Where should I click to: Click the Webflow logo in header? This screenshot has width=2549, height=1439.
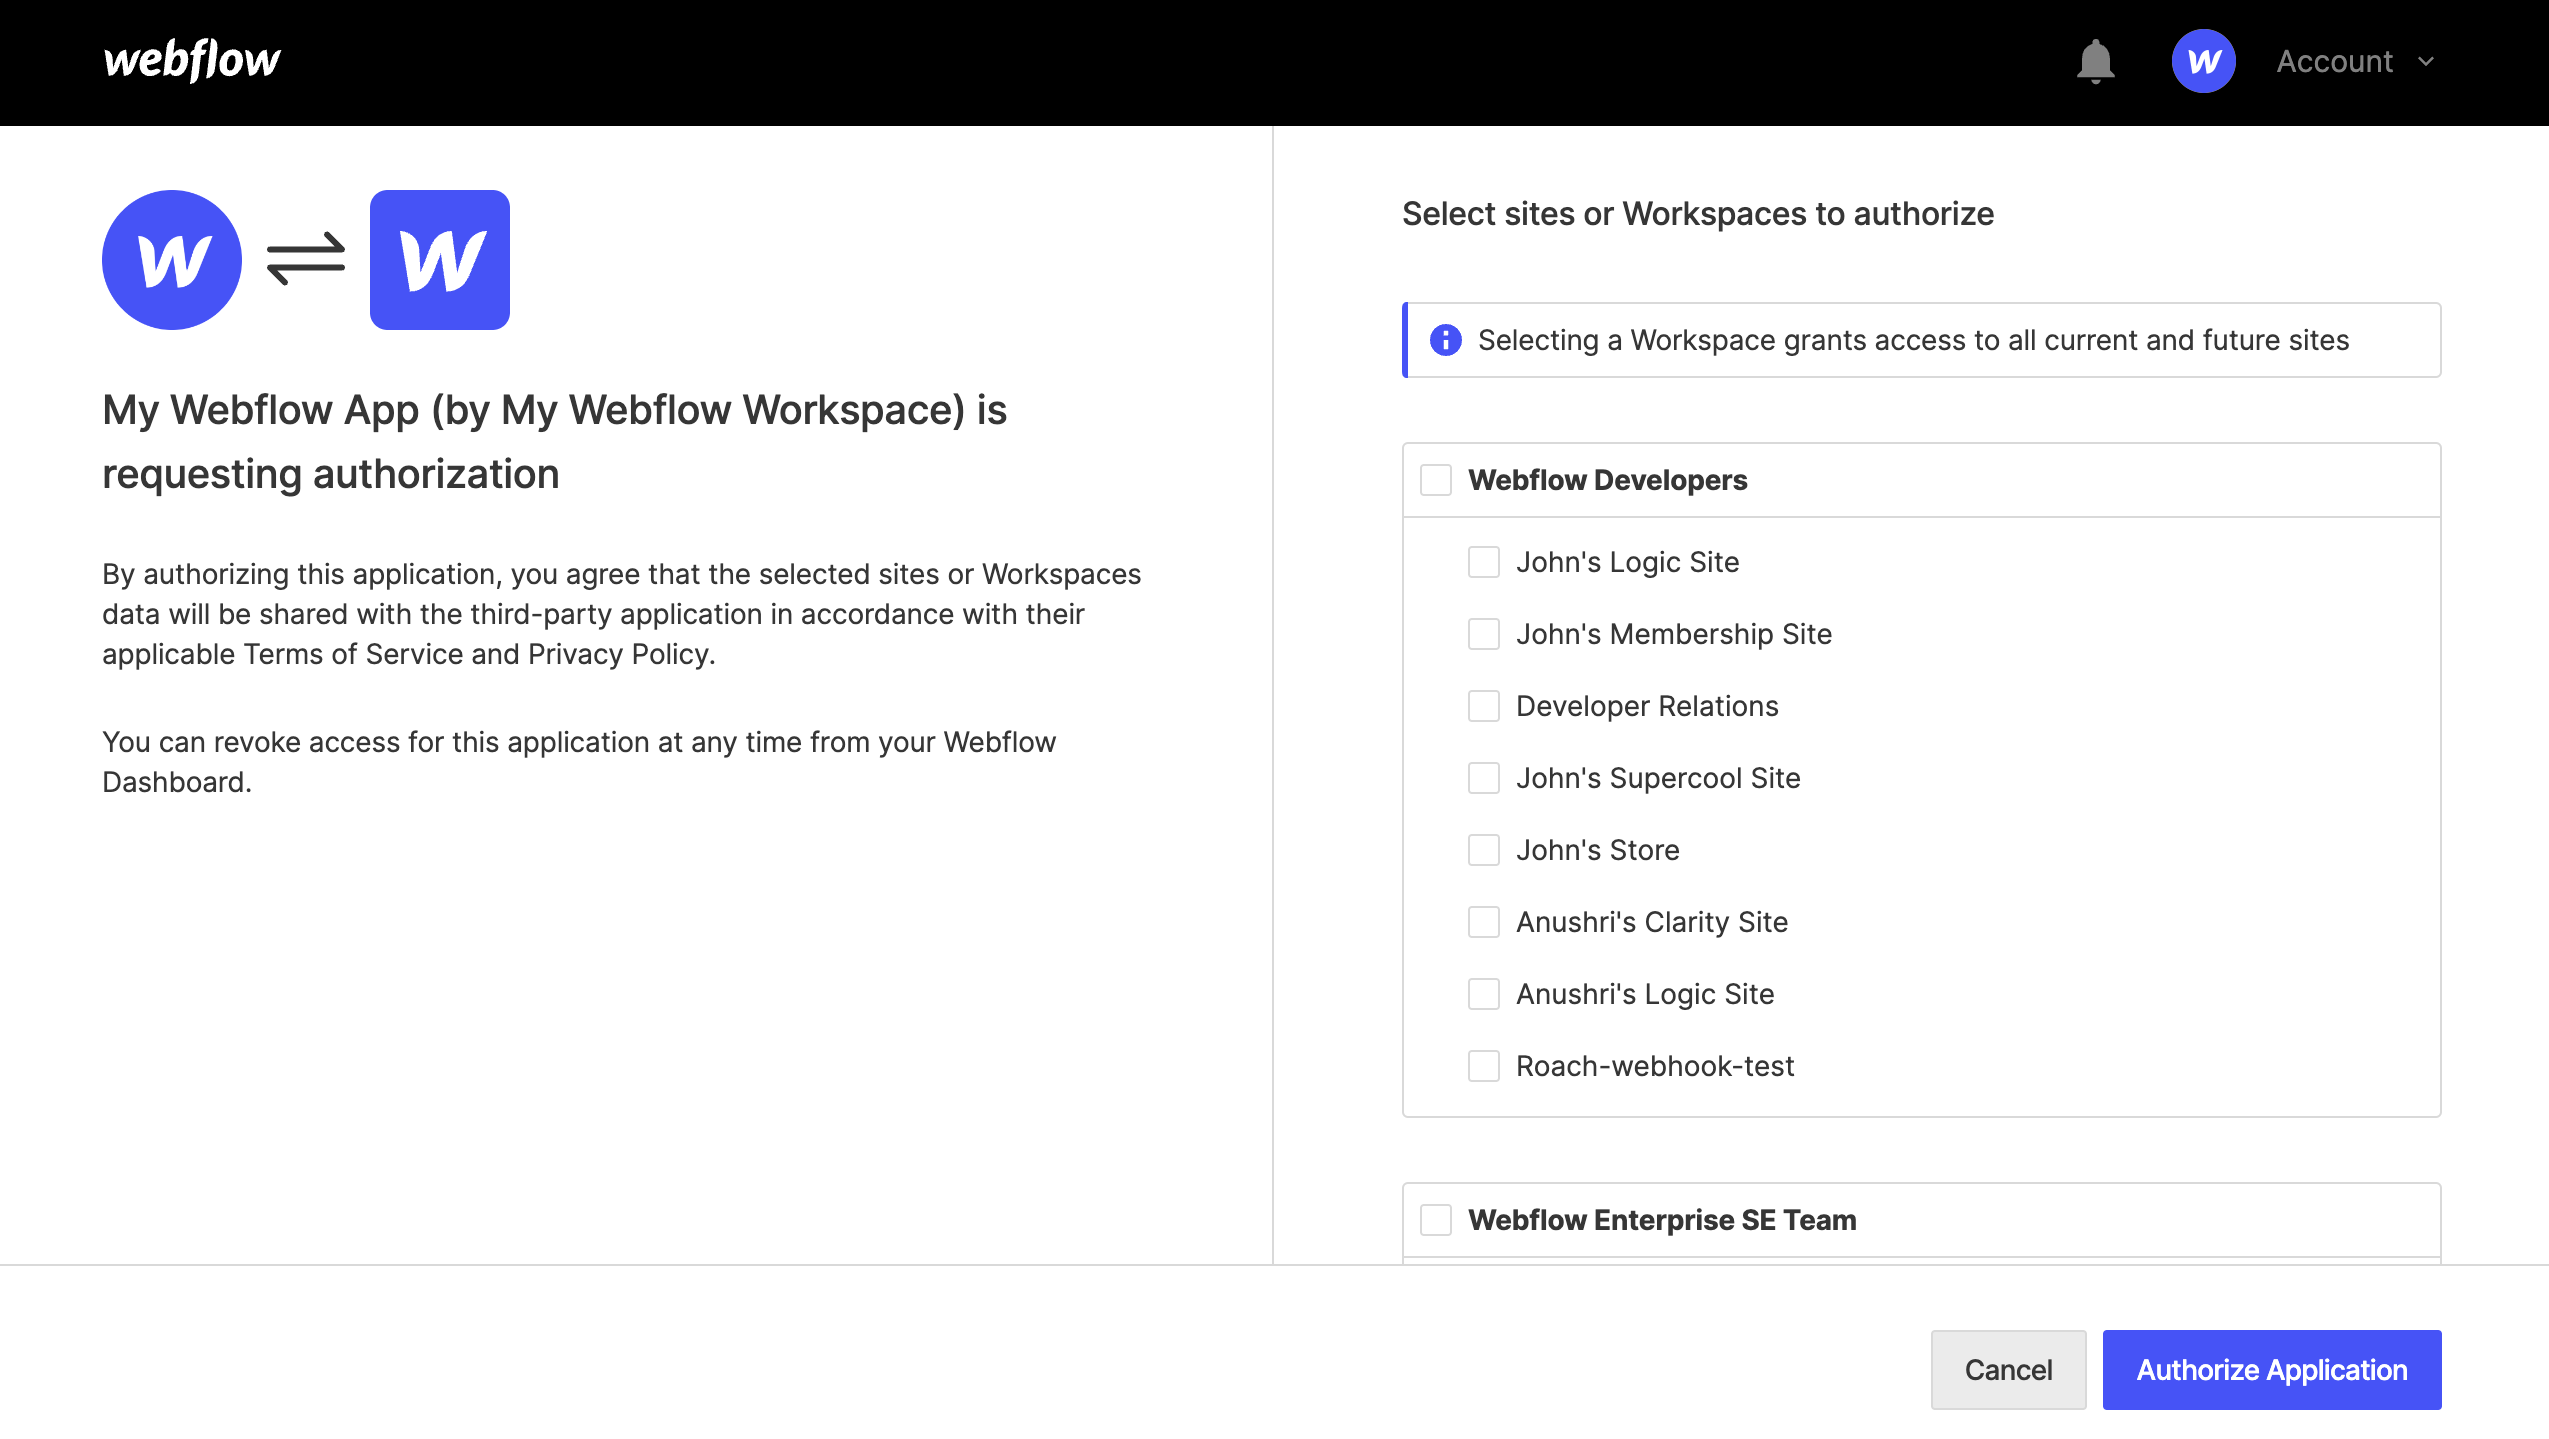(x=192, y=61)
